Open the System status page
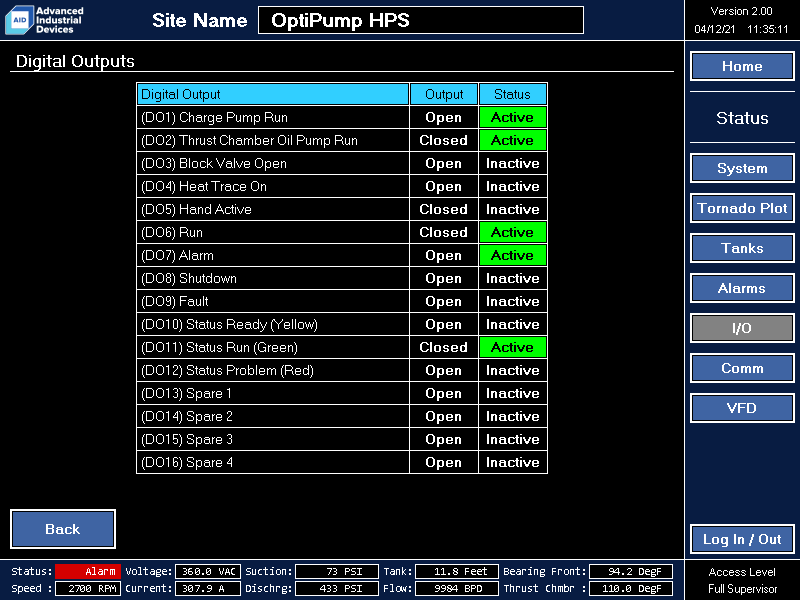Viewport: 800px width, 600px height. click(742, 168)
